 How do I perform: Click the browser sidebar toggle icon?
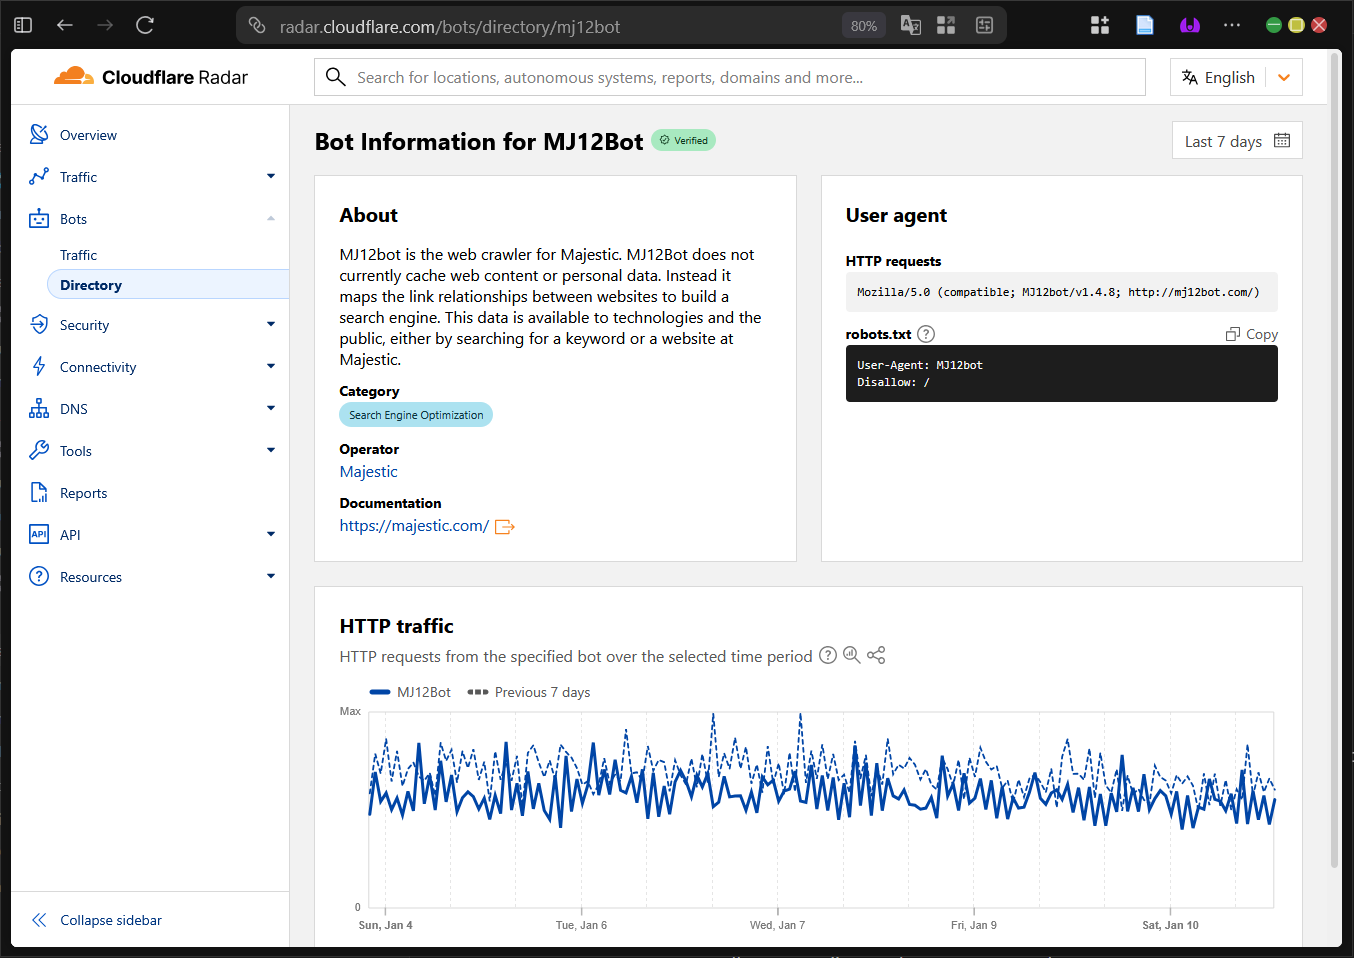[23, 25]
